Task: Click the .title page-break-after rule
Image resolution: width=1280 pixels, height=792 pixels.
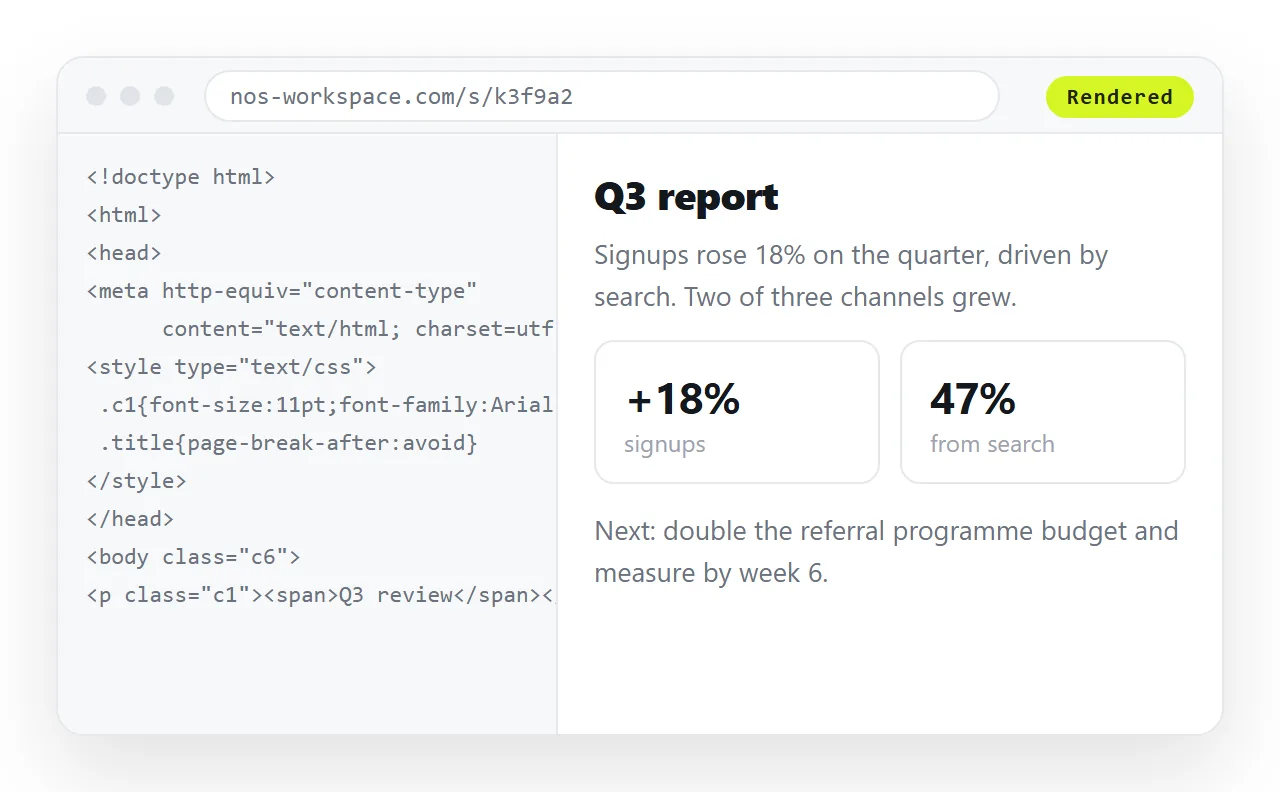Action: click(289, 443)
